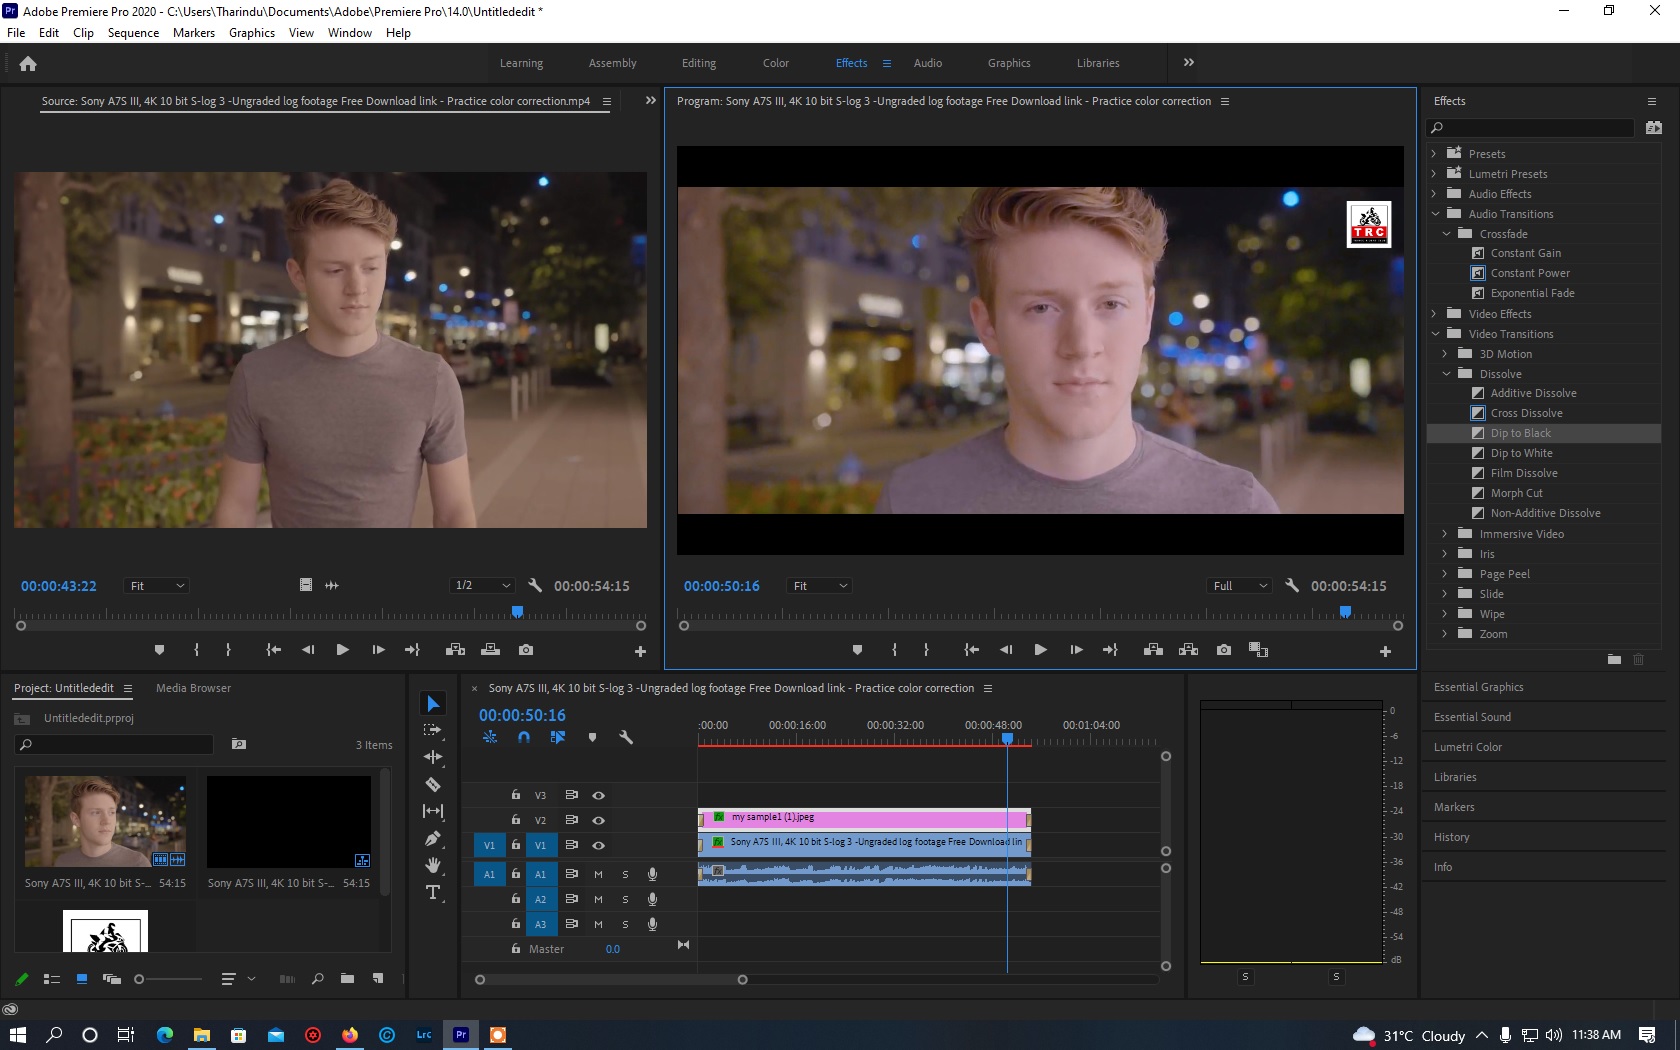This screenshot has height=1050, width=1680.
Task: Select the Track Select Forward tool
Action: coord(433,730)
